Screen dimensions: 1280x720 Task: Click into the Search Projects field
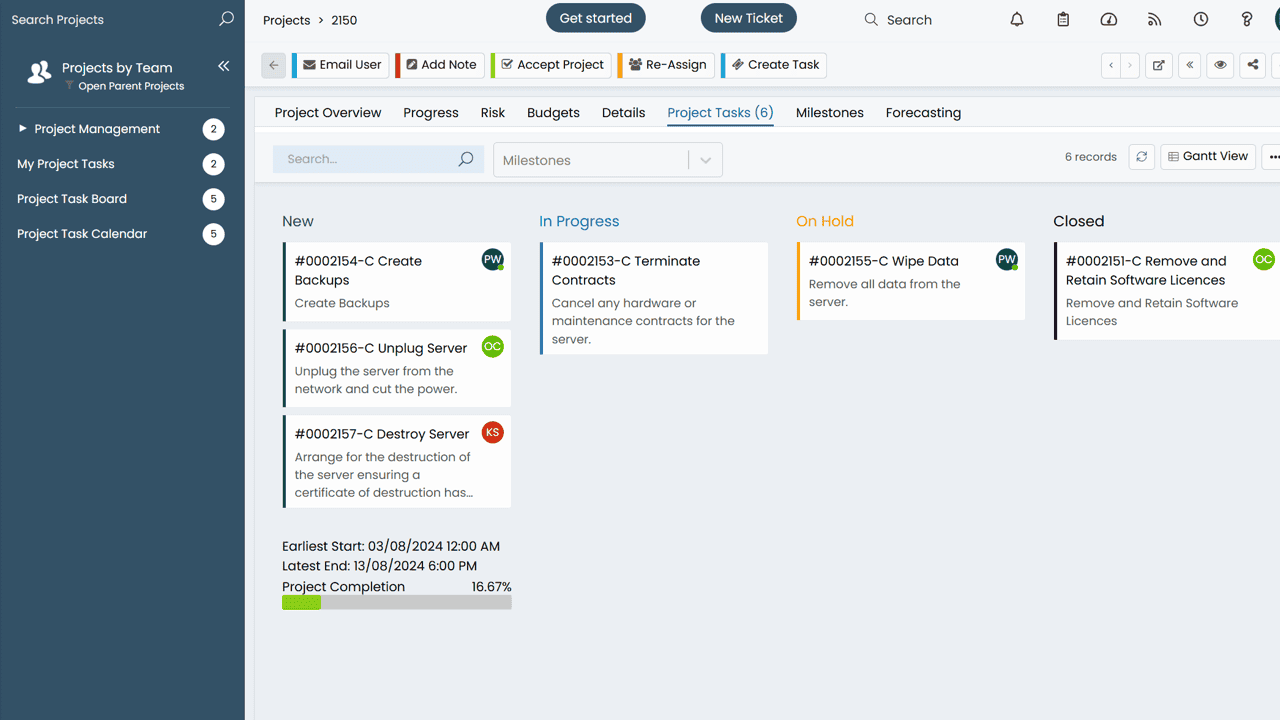click(x=110, y=19)
